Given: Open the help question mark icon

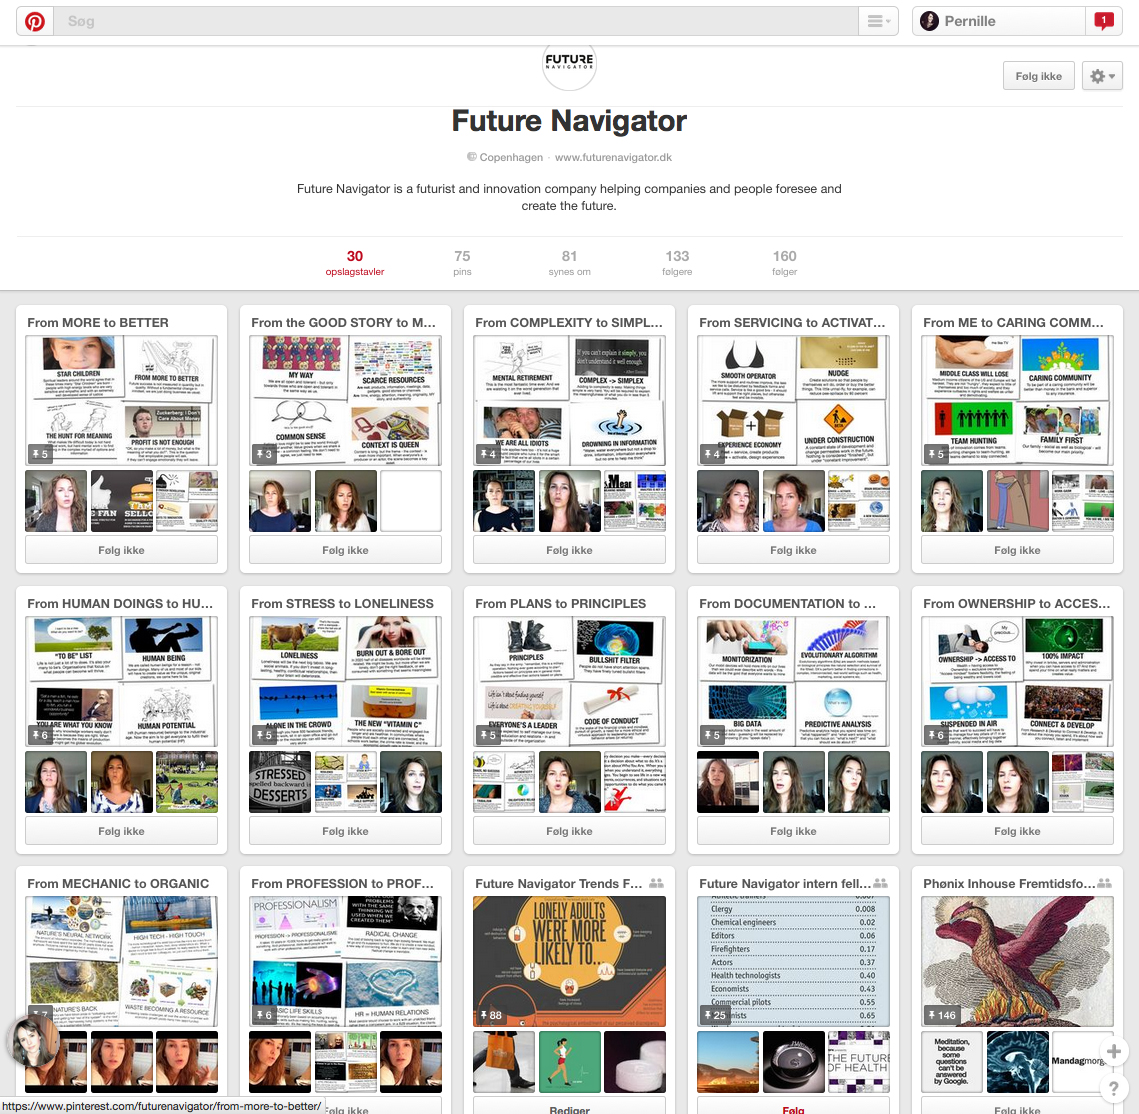Looking at the screenshot, I should [1114, 1089].
